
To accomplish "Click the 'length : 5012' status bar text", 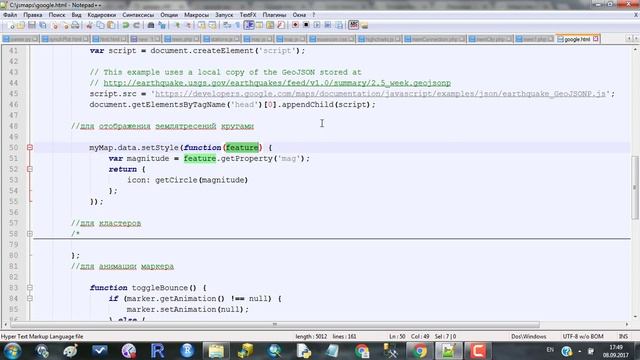I will pyautogui.click(x=311, y=336).
